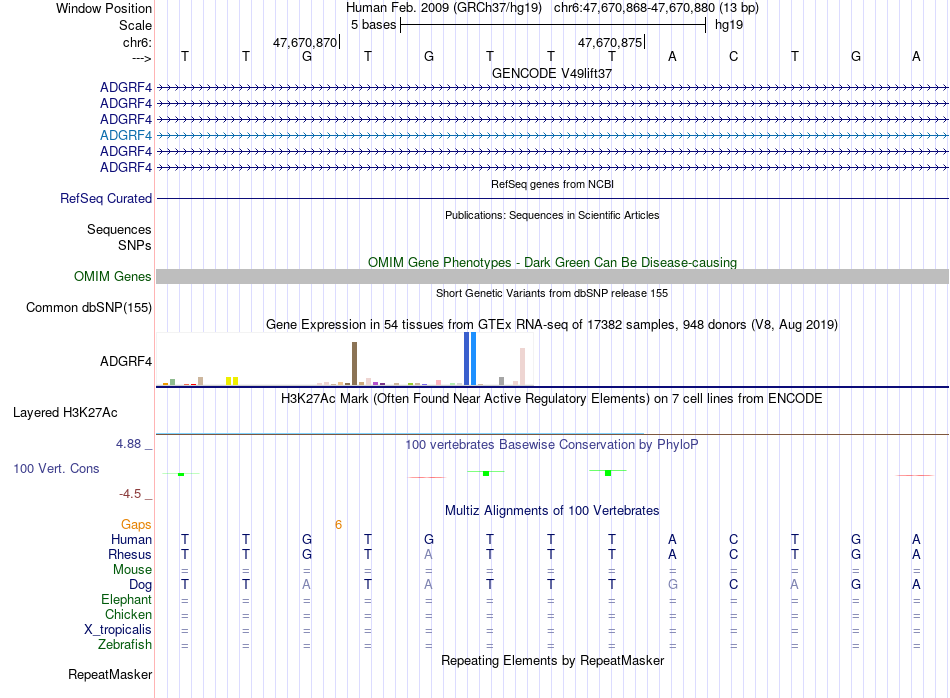Click the '5 bases' scale bar label
Screen dimensions: 950x698
[x=373, y=25]
